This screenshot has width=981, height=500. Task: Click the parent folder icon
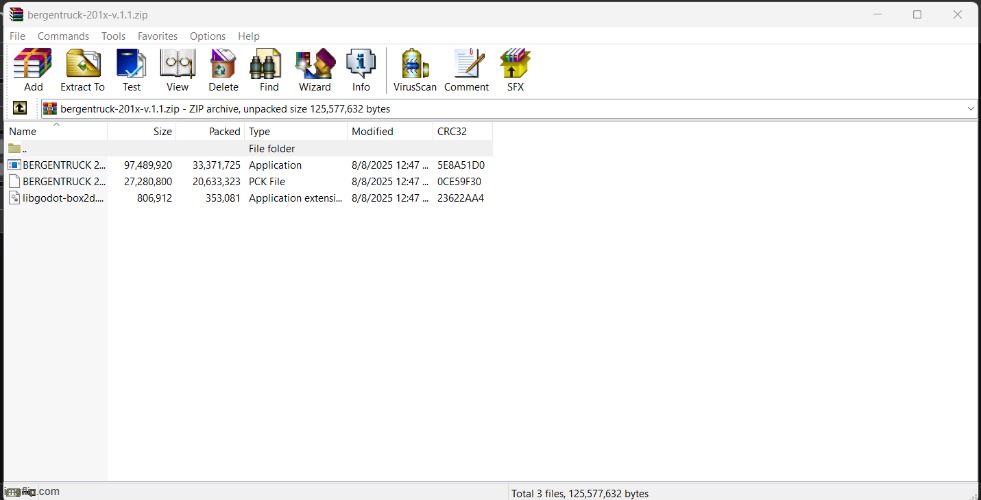point(14,148)
